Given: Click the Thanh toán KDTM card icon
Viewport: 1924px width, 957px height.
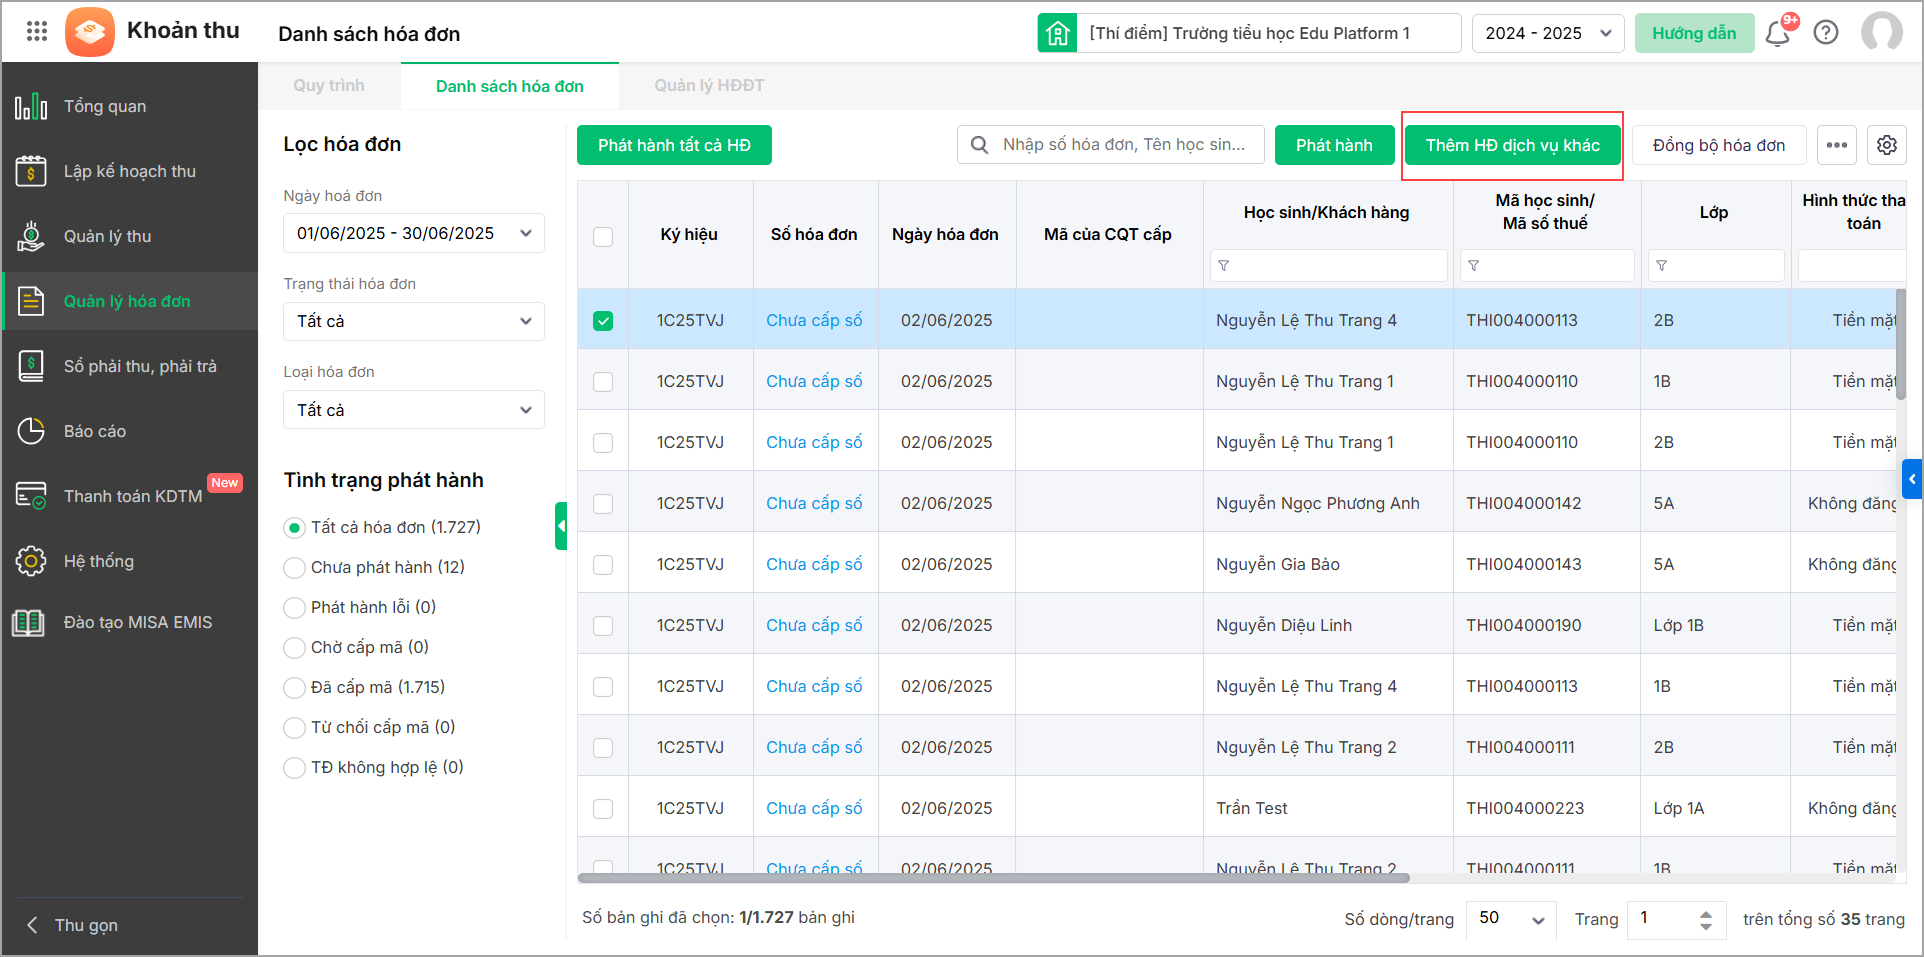Looking at the screenshot, I should [x=31, y=496].
